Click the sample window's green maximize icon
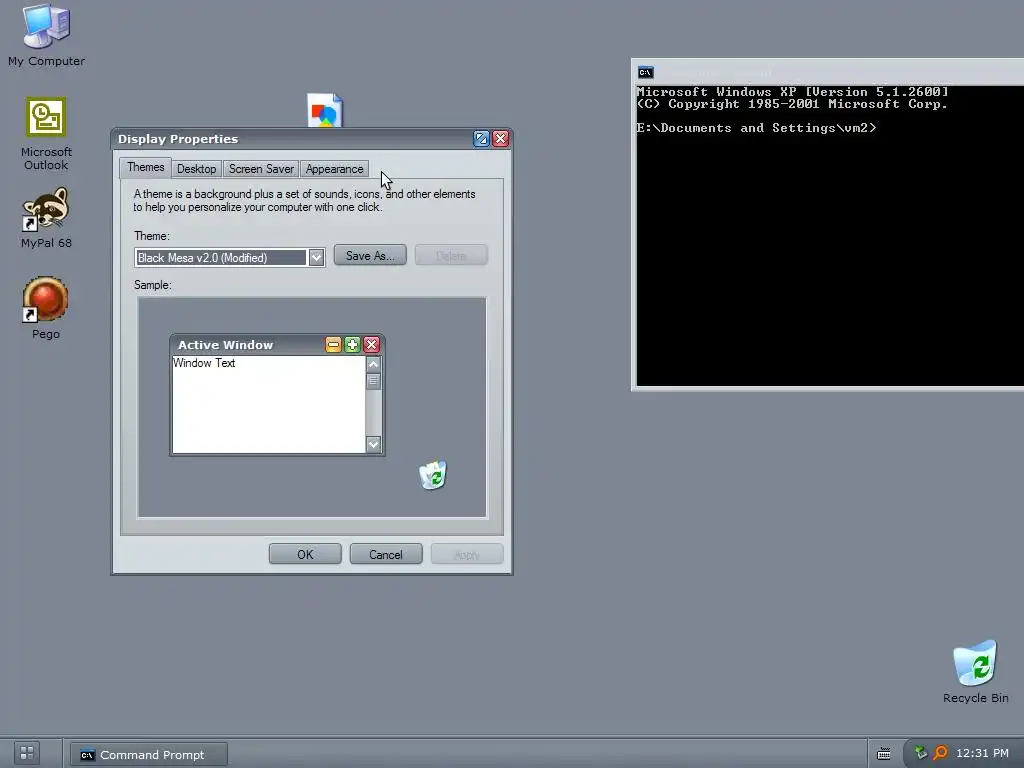Image resolution: width=1024 pixels, height=768 pixels. click(x=353, y=345)
